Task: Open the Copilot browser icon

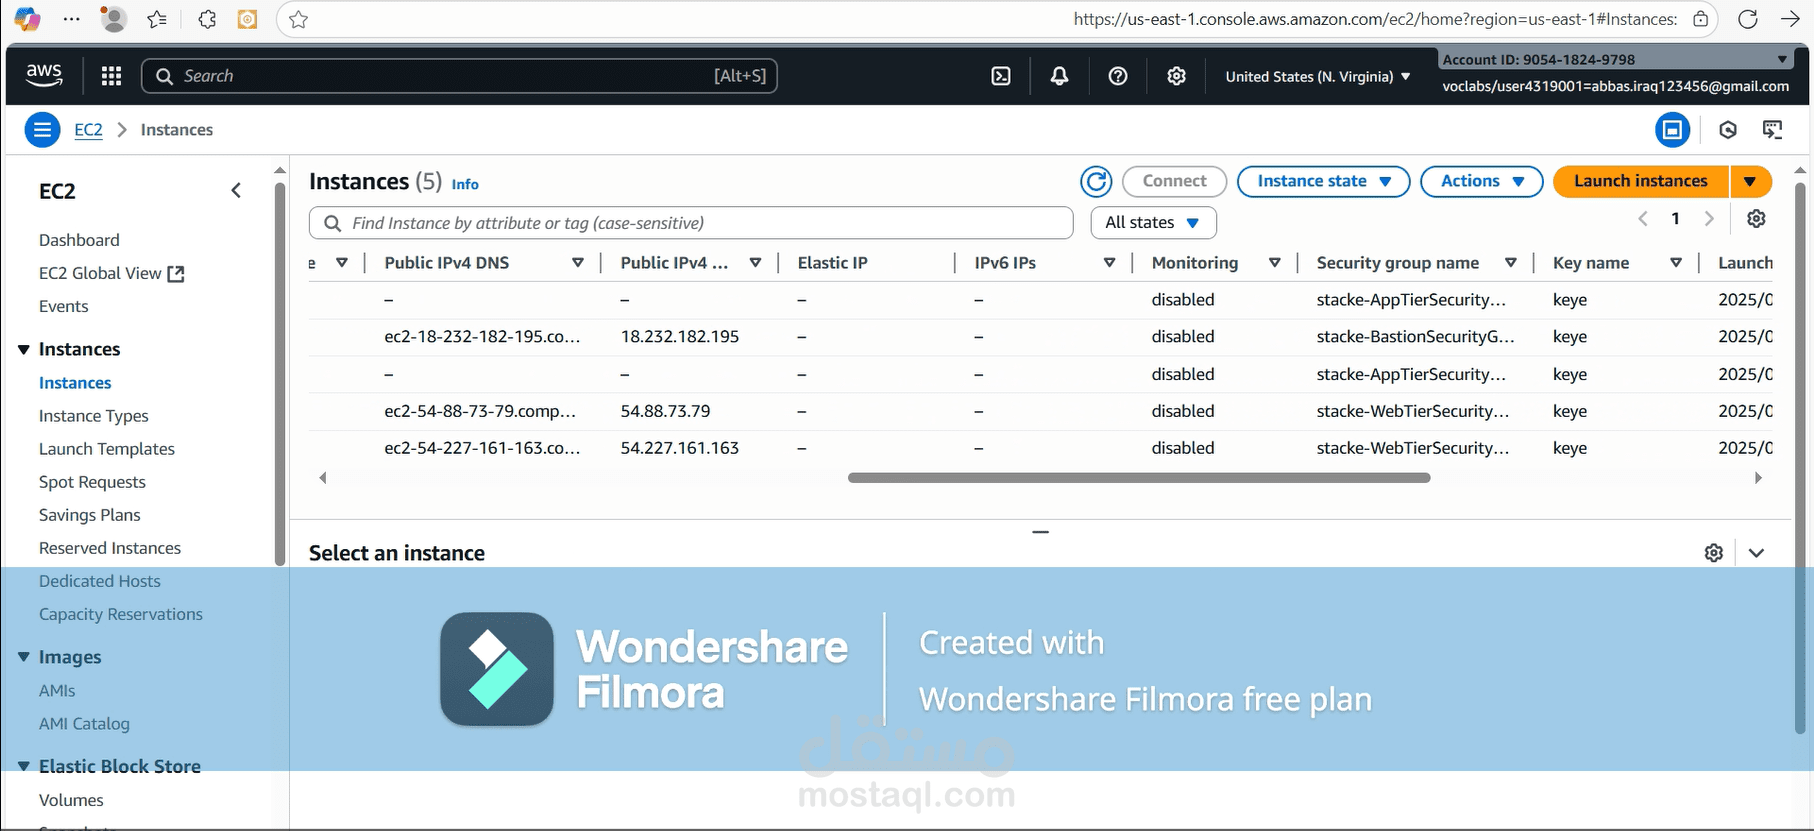Action: click(x=27, y=19)
